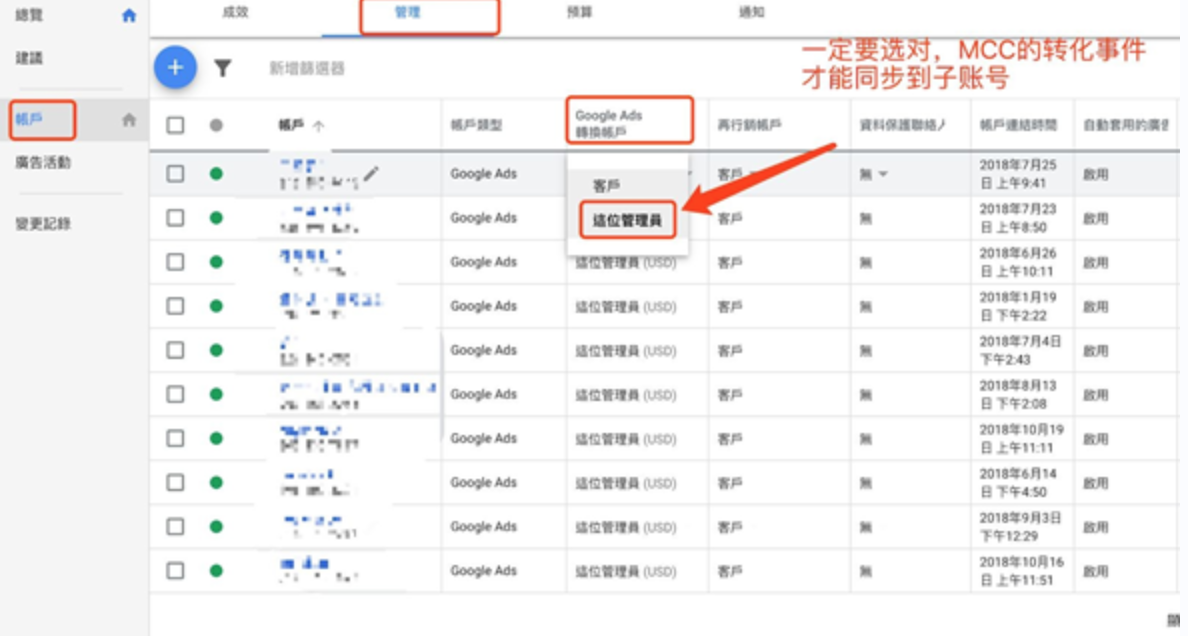Click the blue plus add button
1188x636 pixels.
[175, 68]
